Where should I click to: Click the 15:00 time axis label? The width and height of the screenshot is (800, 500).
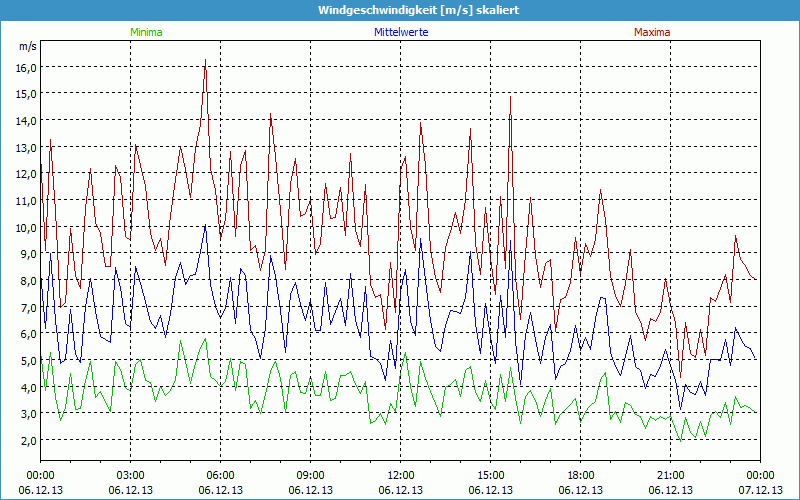[x=491, y=476]
